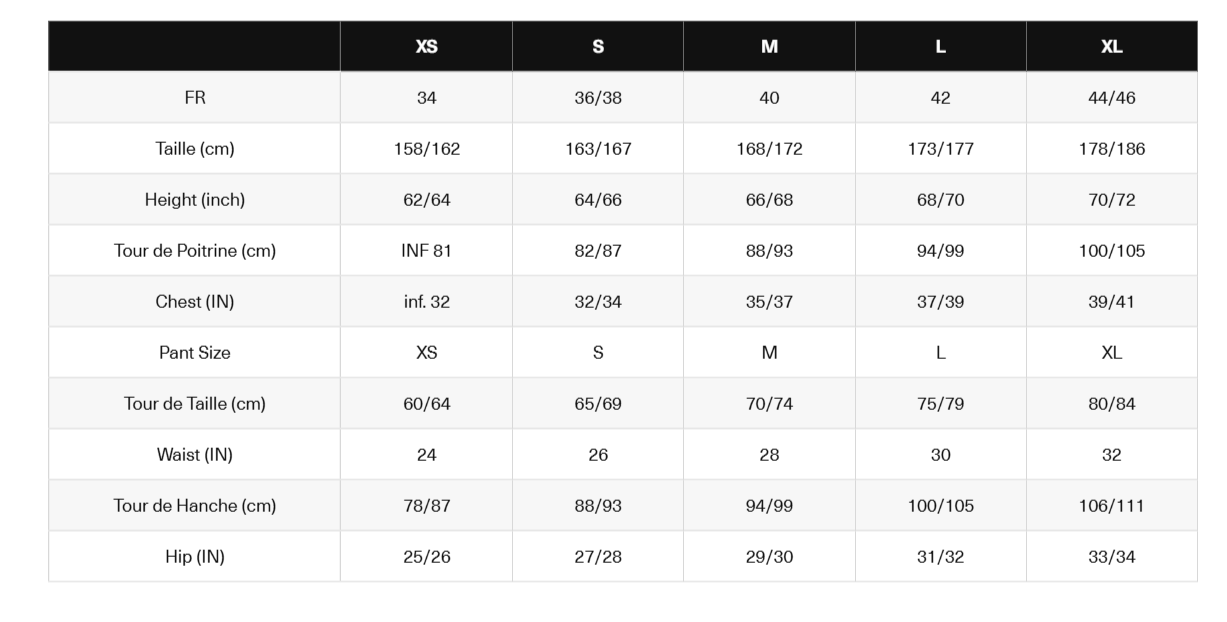The image size is (1227, 622).
Task: Click the Chest (IN) row label
Action: coord(195,302)
